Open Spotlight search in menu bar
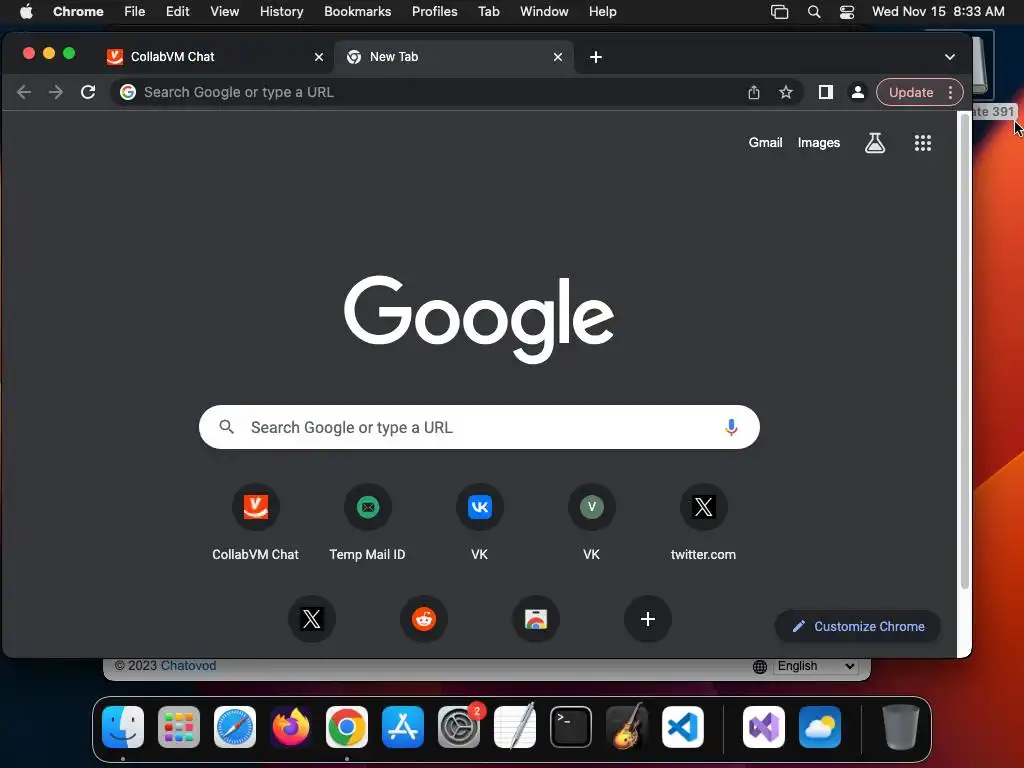The width and height of the screenshot is (1024, 768). pos(814,12)
